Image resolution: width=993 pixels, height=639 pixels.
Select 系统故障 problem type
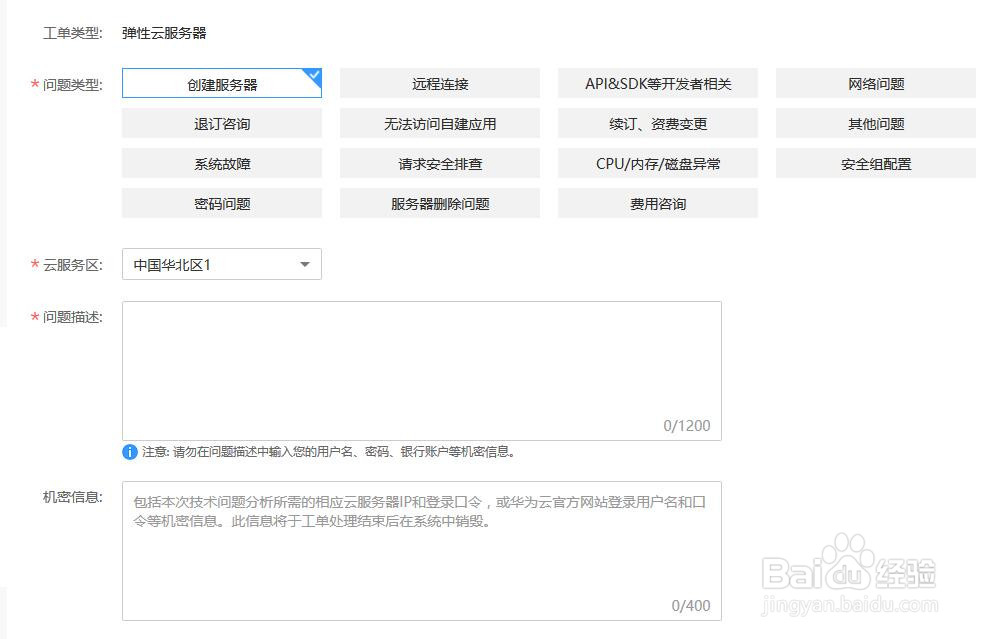point(222,163)
